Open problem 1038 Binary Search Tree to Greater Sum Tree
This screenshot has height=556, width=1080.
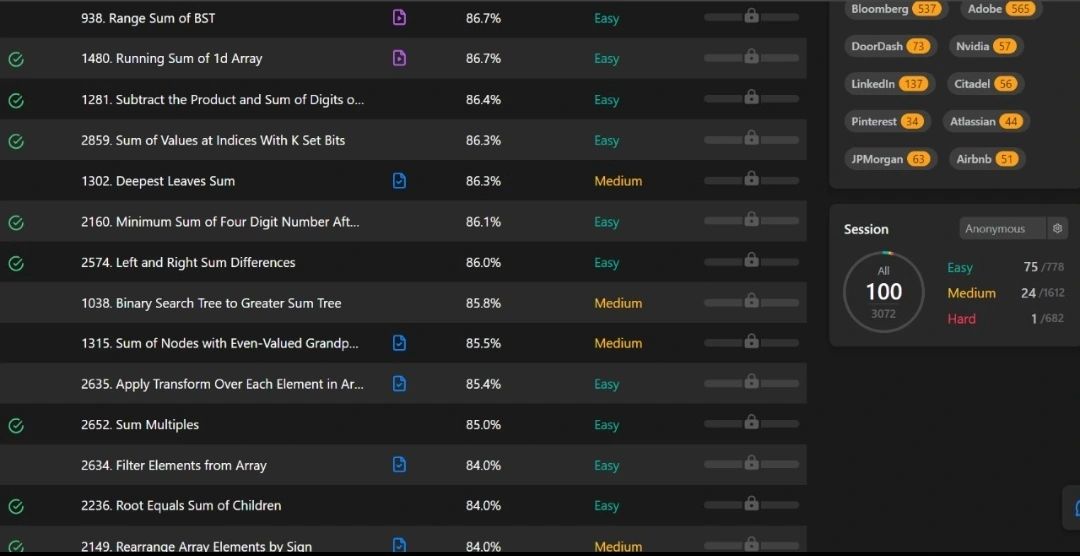(211, 303)
